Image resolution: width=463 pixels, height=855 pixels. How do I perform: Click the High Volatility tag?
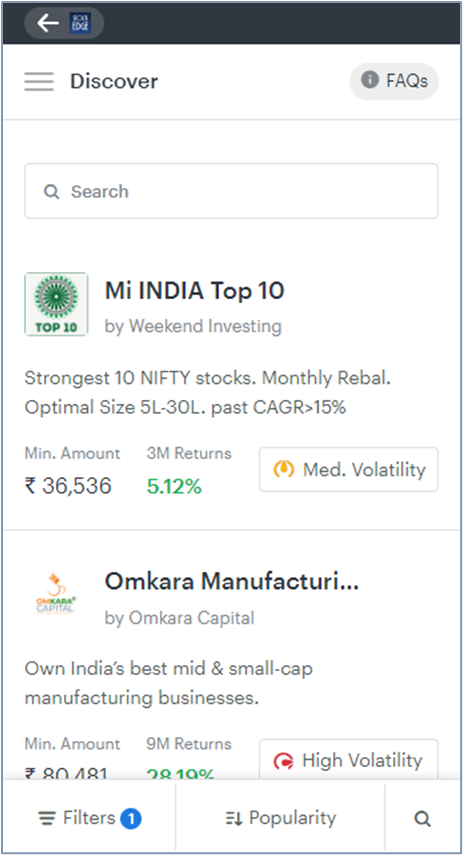[x=348, y=759]
